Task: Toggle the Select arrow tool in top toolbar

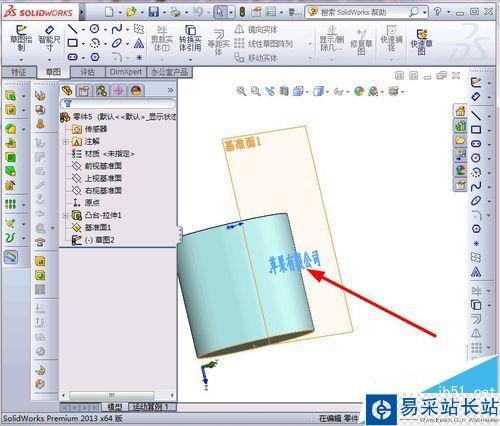Action: click(x=220, y=12)
